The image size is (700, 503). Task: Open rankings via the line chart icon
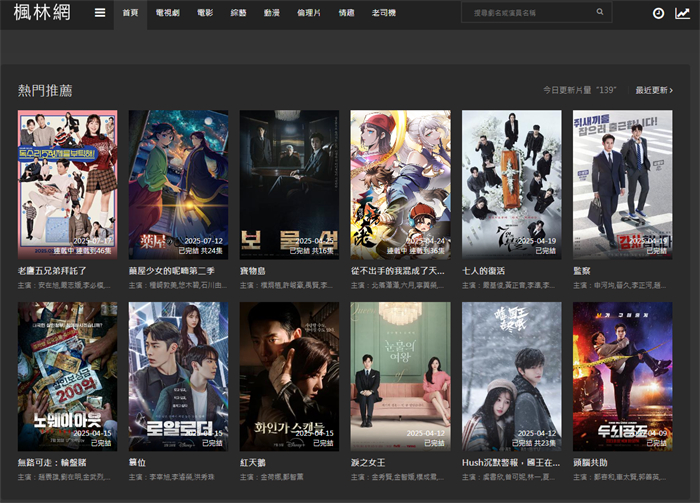coord(682,13)
